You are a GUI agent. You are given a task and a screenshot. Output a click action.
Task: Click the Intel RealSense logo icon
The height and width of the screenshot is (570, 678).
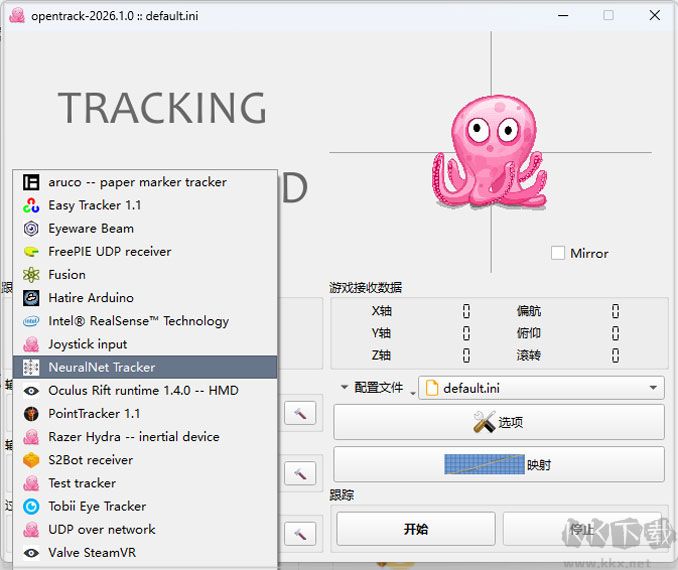point(31,321)
